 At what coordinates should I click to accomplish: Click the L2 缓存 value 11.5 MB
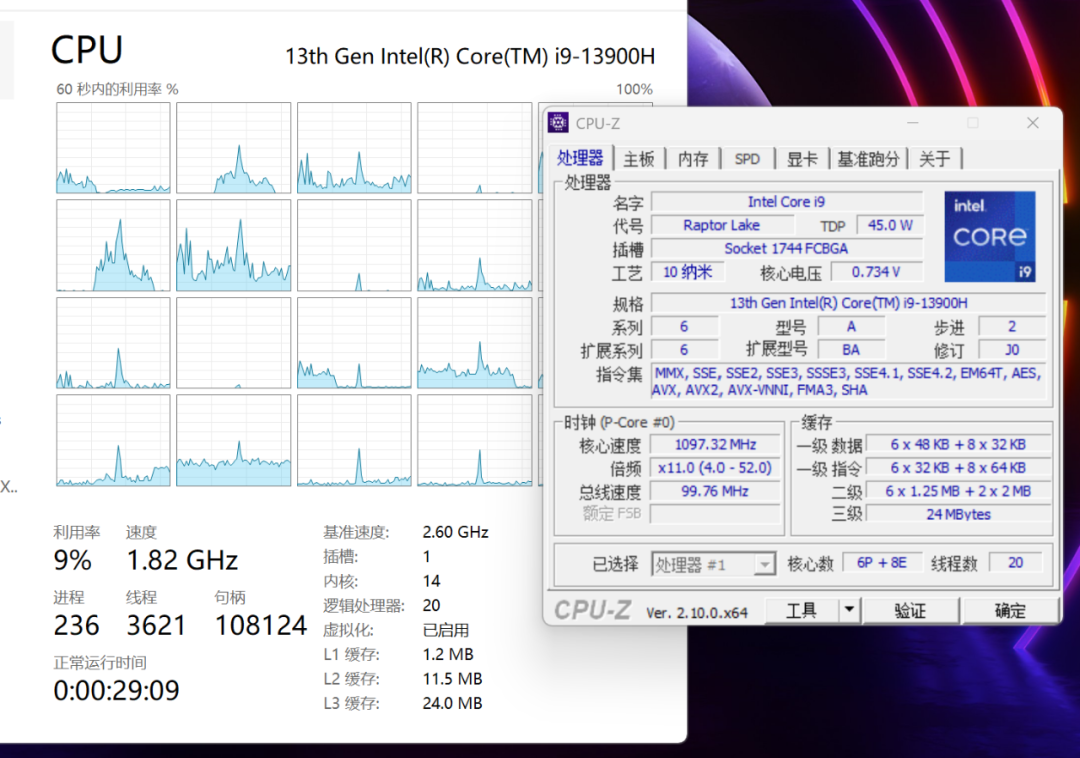pyautogui.click(x=452, y=679)
